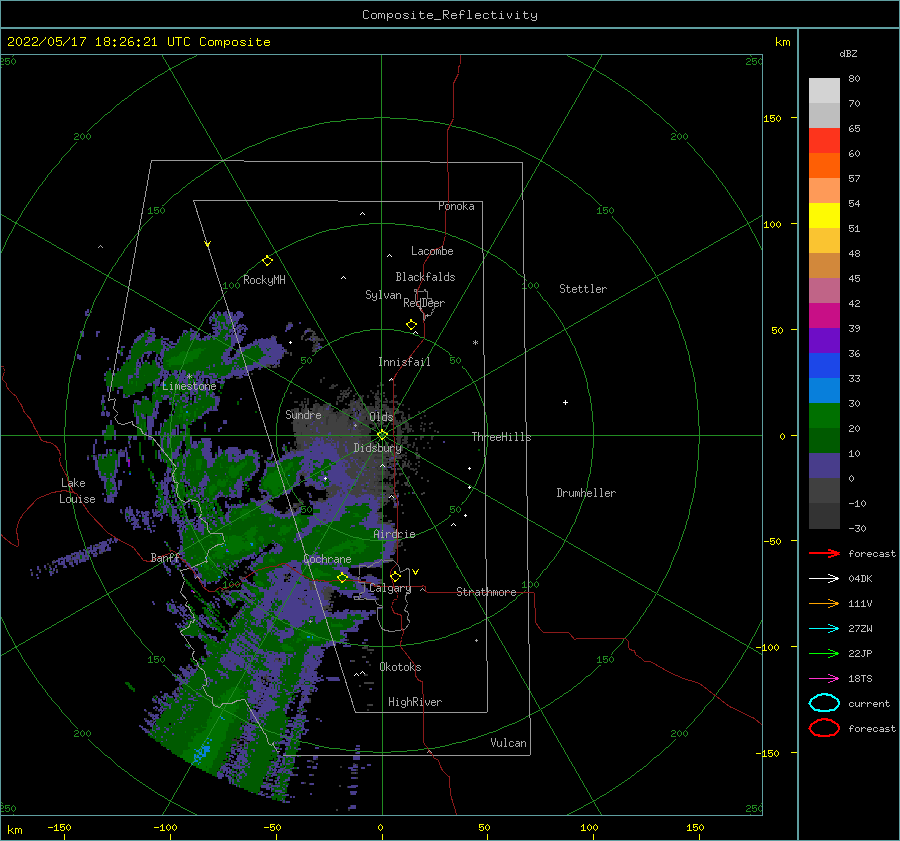Click the yellow diamond marker below Cochrane
The image size is (900, 841).
[342, 577]
